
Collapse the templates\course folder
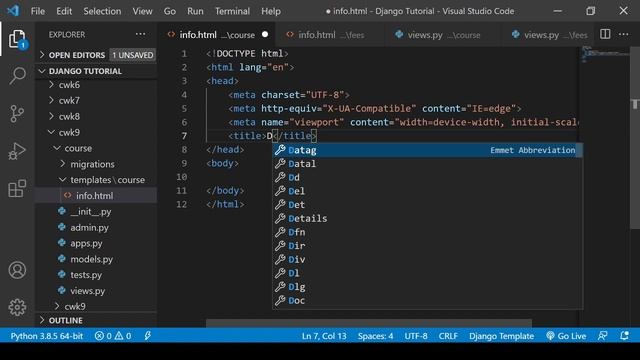tap(96, 180)
